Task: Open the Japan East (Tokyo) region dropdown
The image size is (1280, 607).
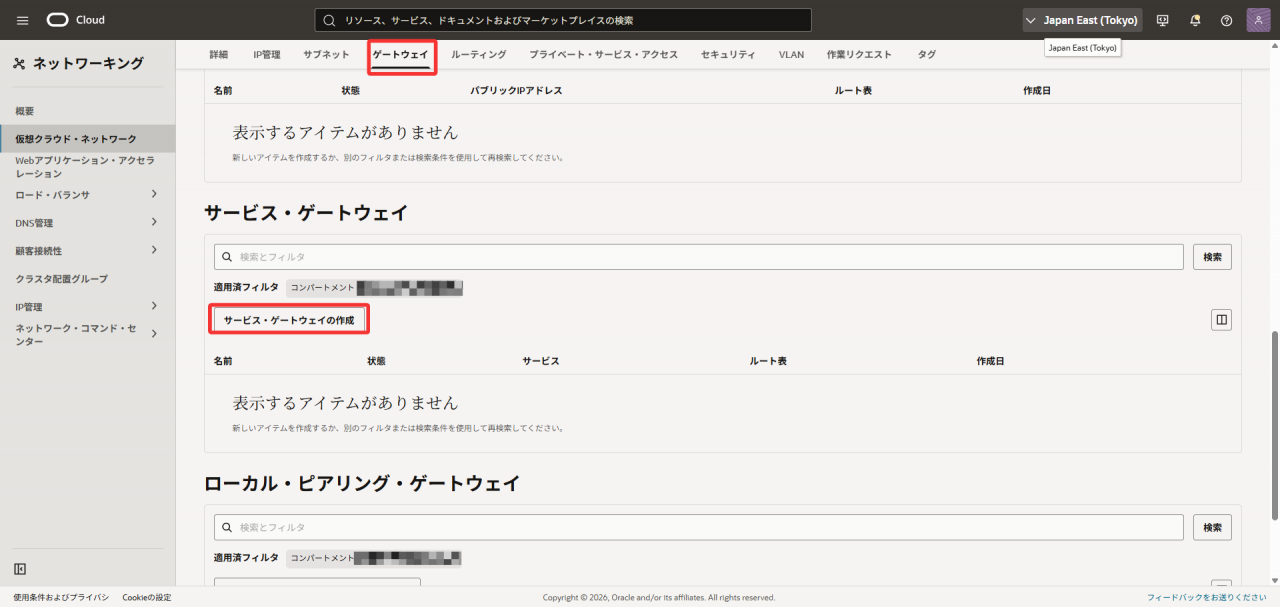Action: click(1082, 20)
